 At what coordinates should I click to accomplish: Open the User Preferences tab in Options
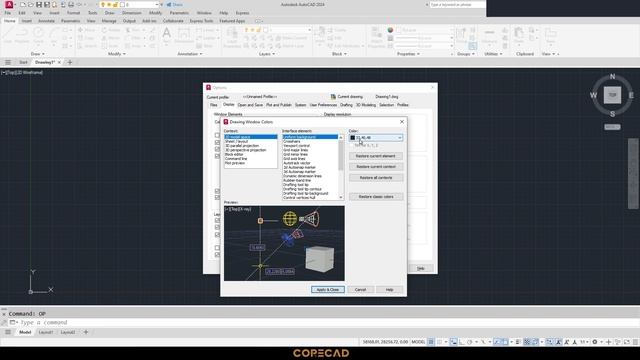[x=323, y=105]
